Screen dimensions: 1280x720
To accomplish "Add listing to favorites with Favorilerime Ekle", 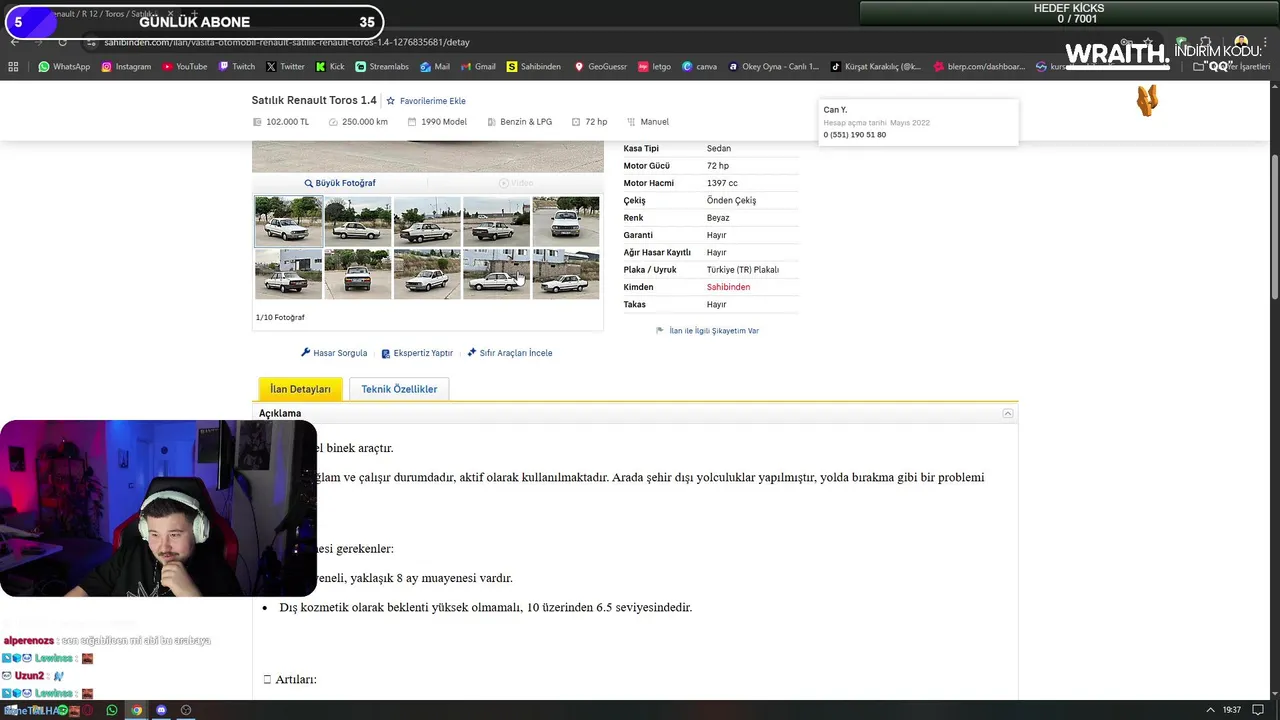I will click(x=426, y=101).
